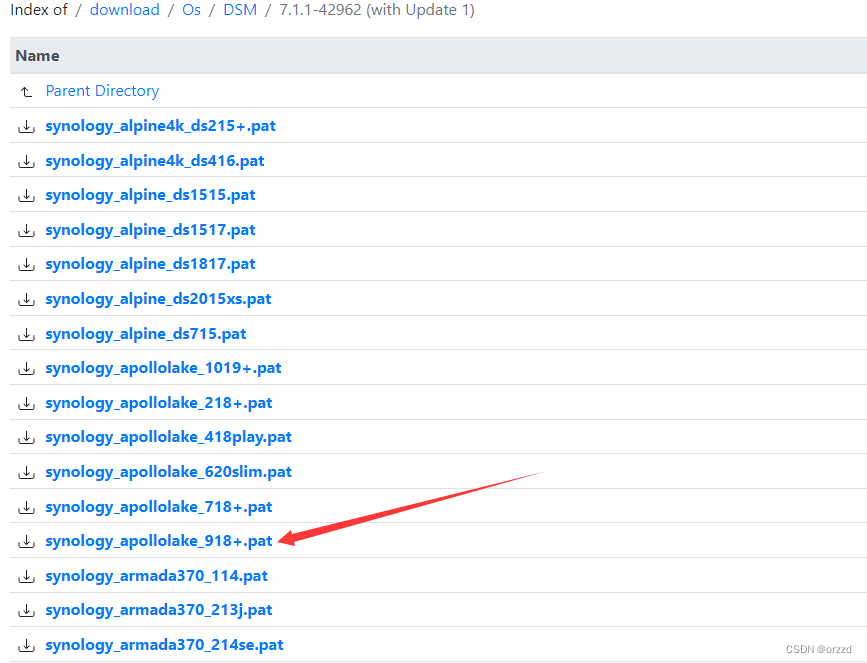867x663 pixels.
Task: Open synology_alpine_ds1515.pat link
Action: coord(150,195)
